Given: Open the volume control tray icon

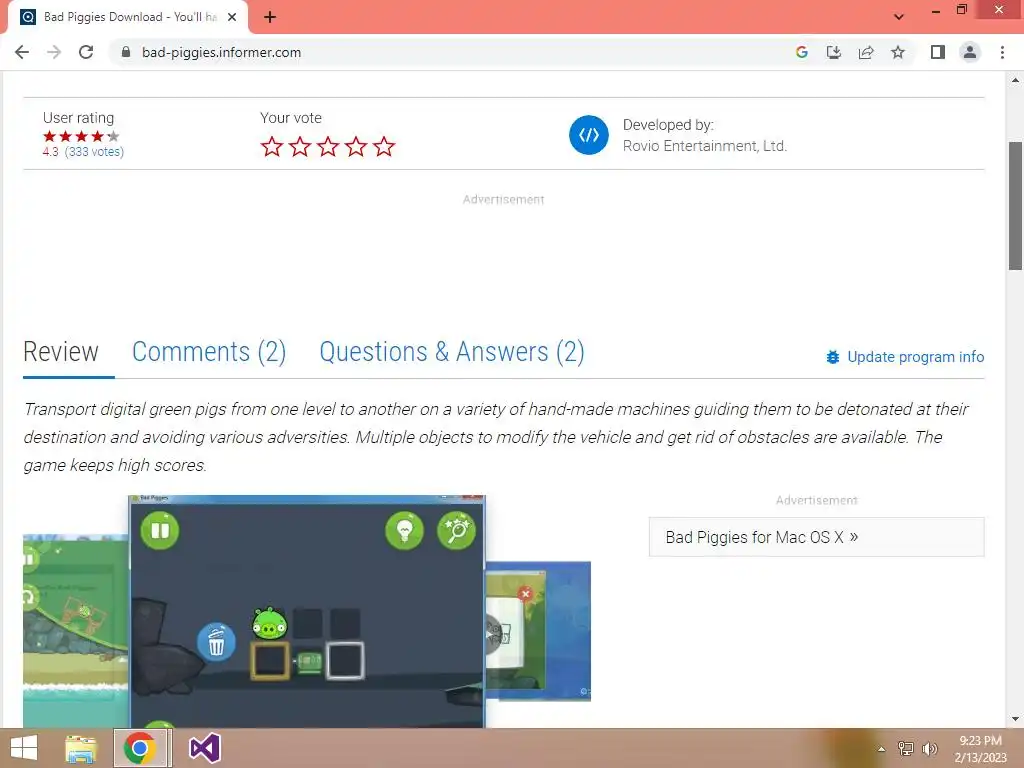Looking at the screenshot, I should [x=929, y=749].
